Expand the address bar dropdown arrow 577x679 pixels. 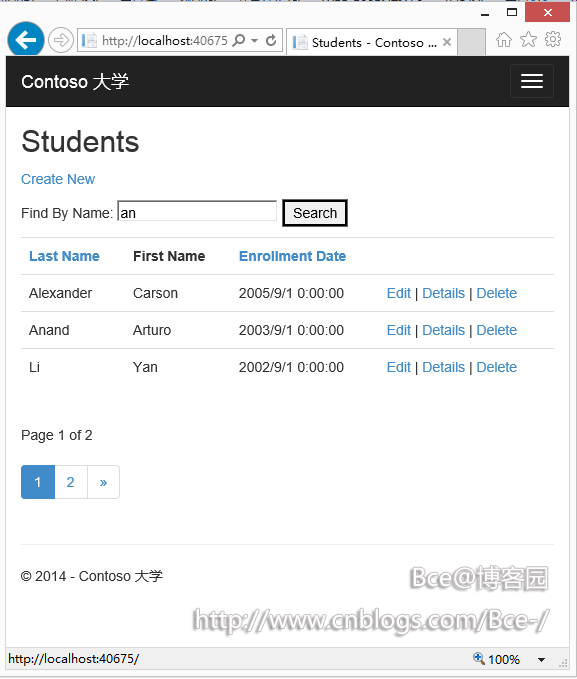(x=255, y=40)
